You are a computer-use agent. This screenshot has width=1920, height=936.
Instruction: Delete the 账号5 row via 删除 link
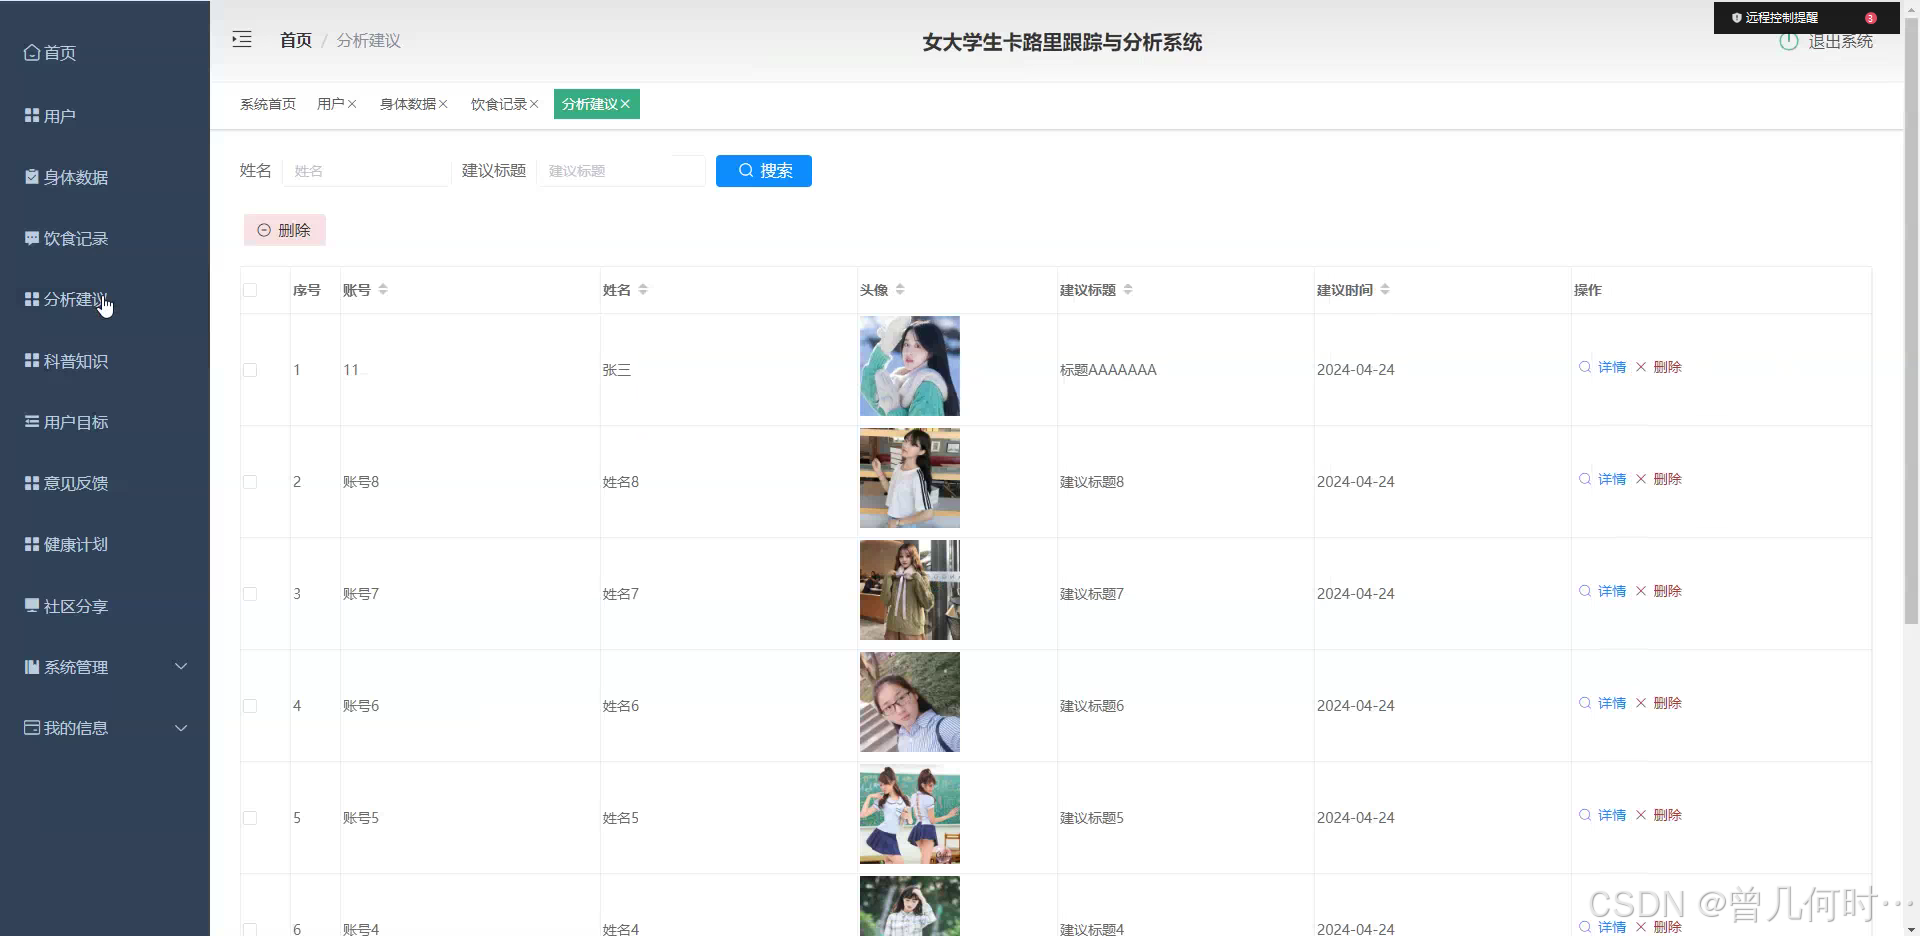[1659, 815]
